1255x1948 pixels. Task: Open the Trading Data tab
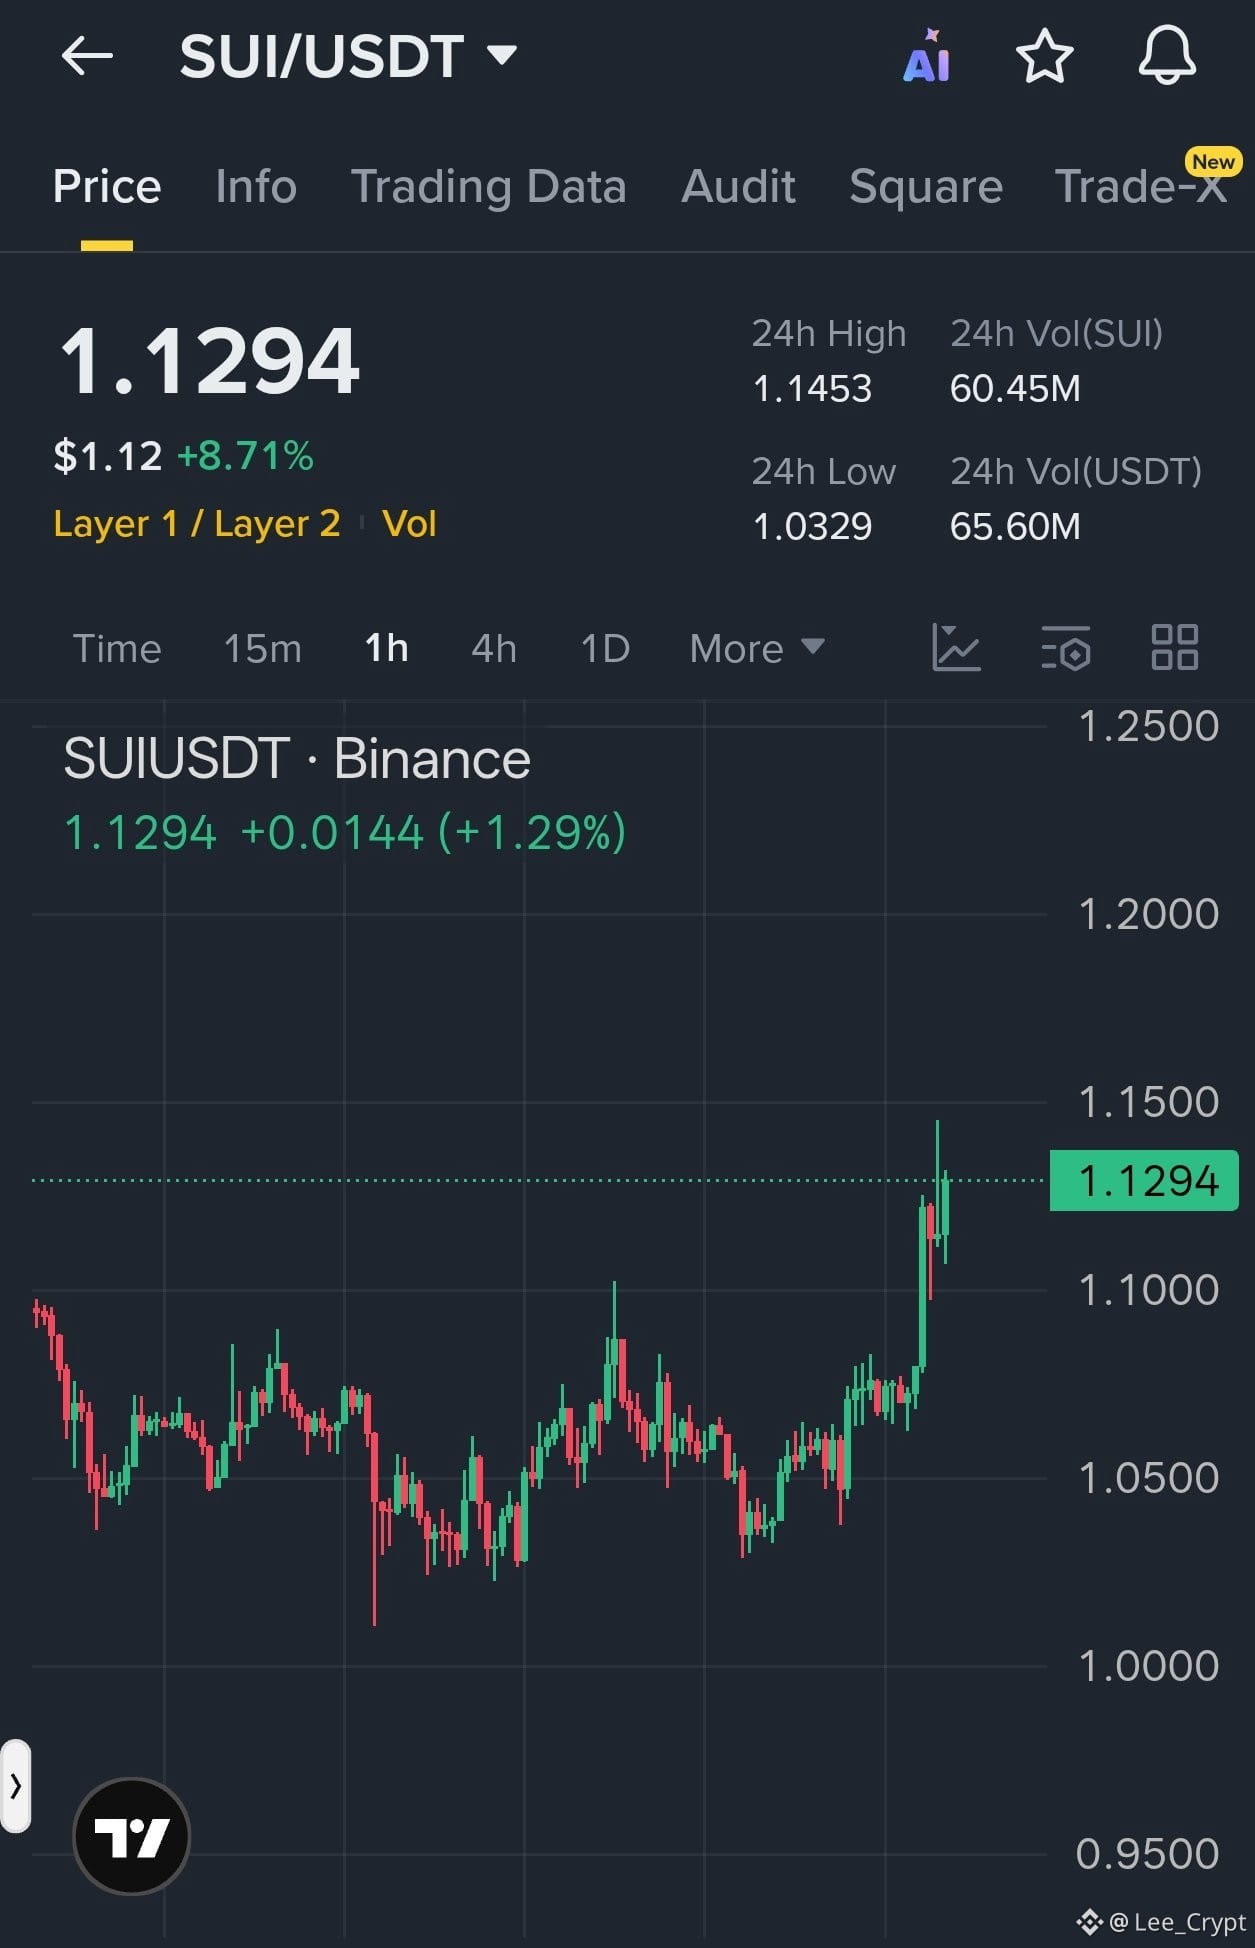tap(489, 187)
